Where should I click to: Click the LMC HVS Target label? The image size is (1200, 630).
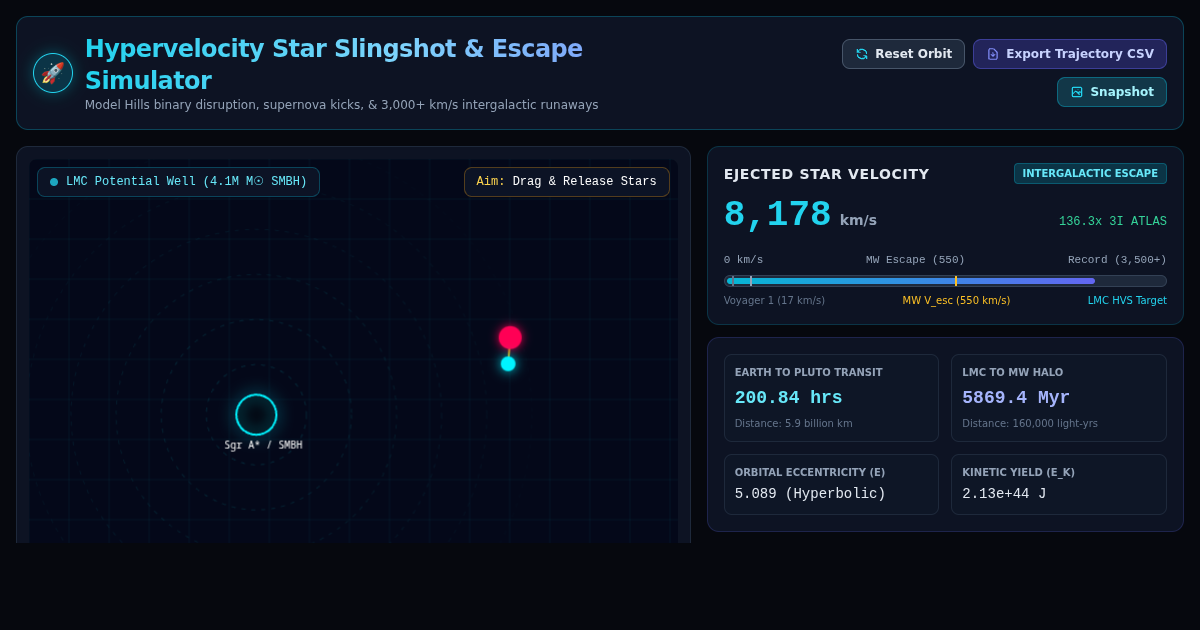pyautogui.click(x=1127, y=301)
